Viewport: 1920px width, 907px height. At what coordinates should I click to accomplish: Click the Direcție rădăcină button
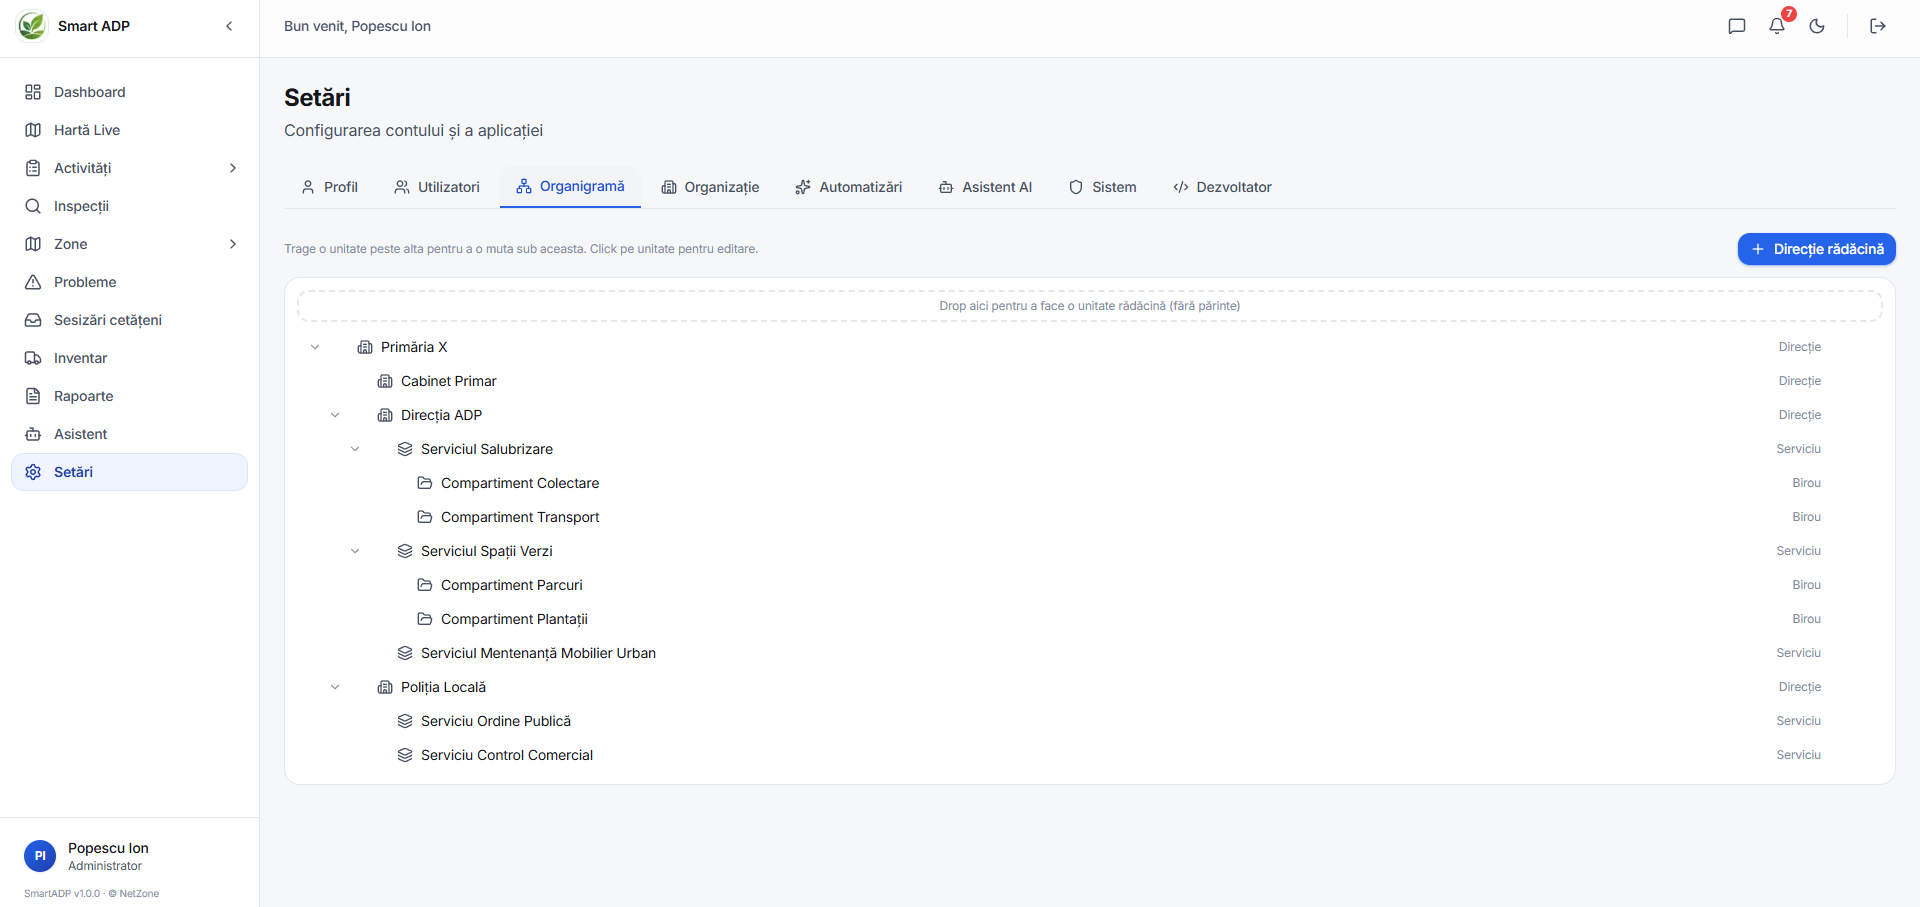1816,249
